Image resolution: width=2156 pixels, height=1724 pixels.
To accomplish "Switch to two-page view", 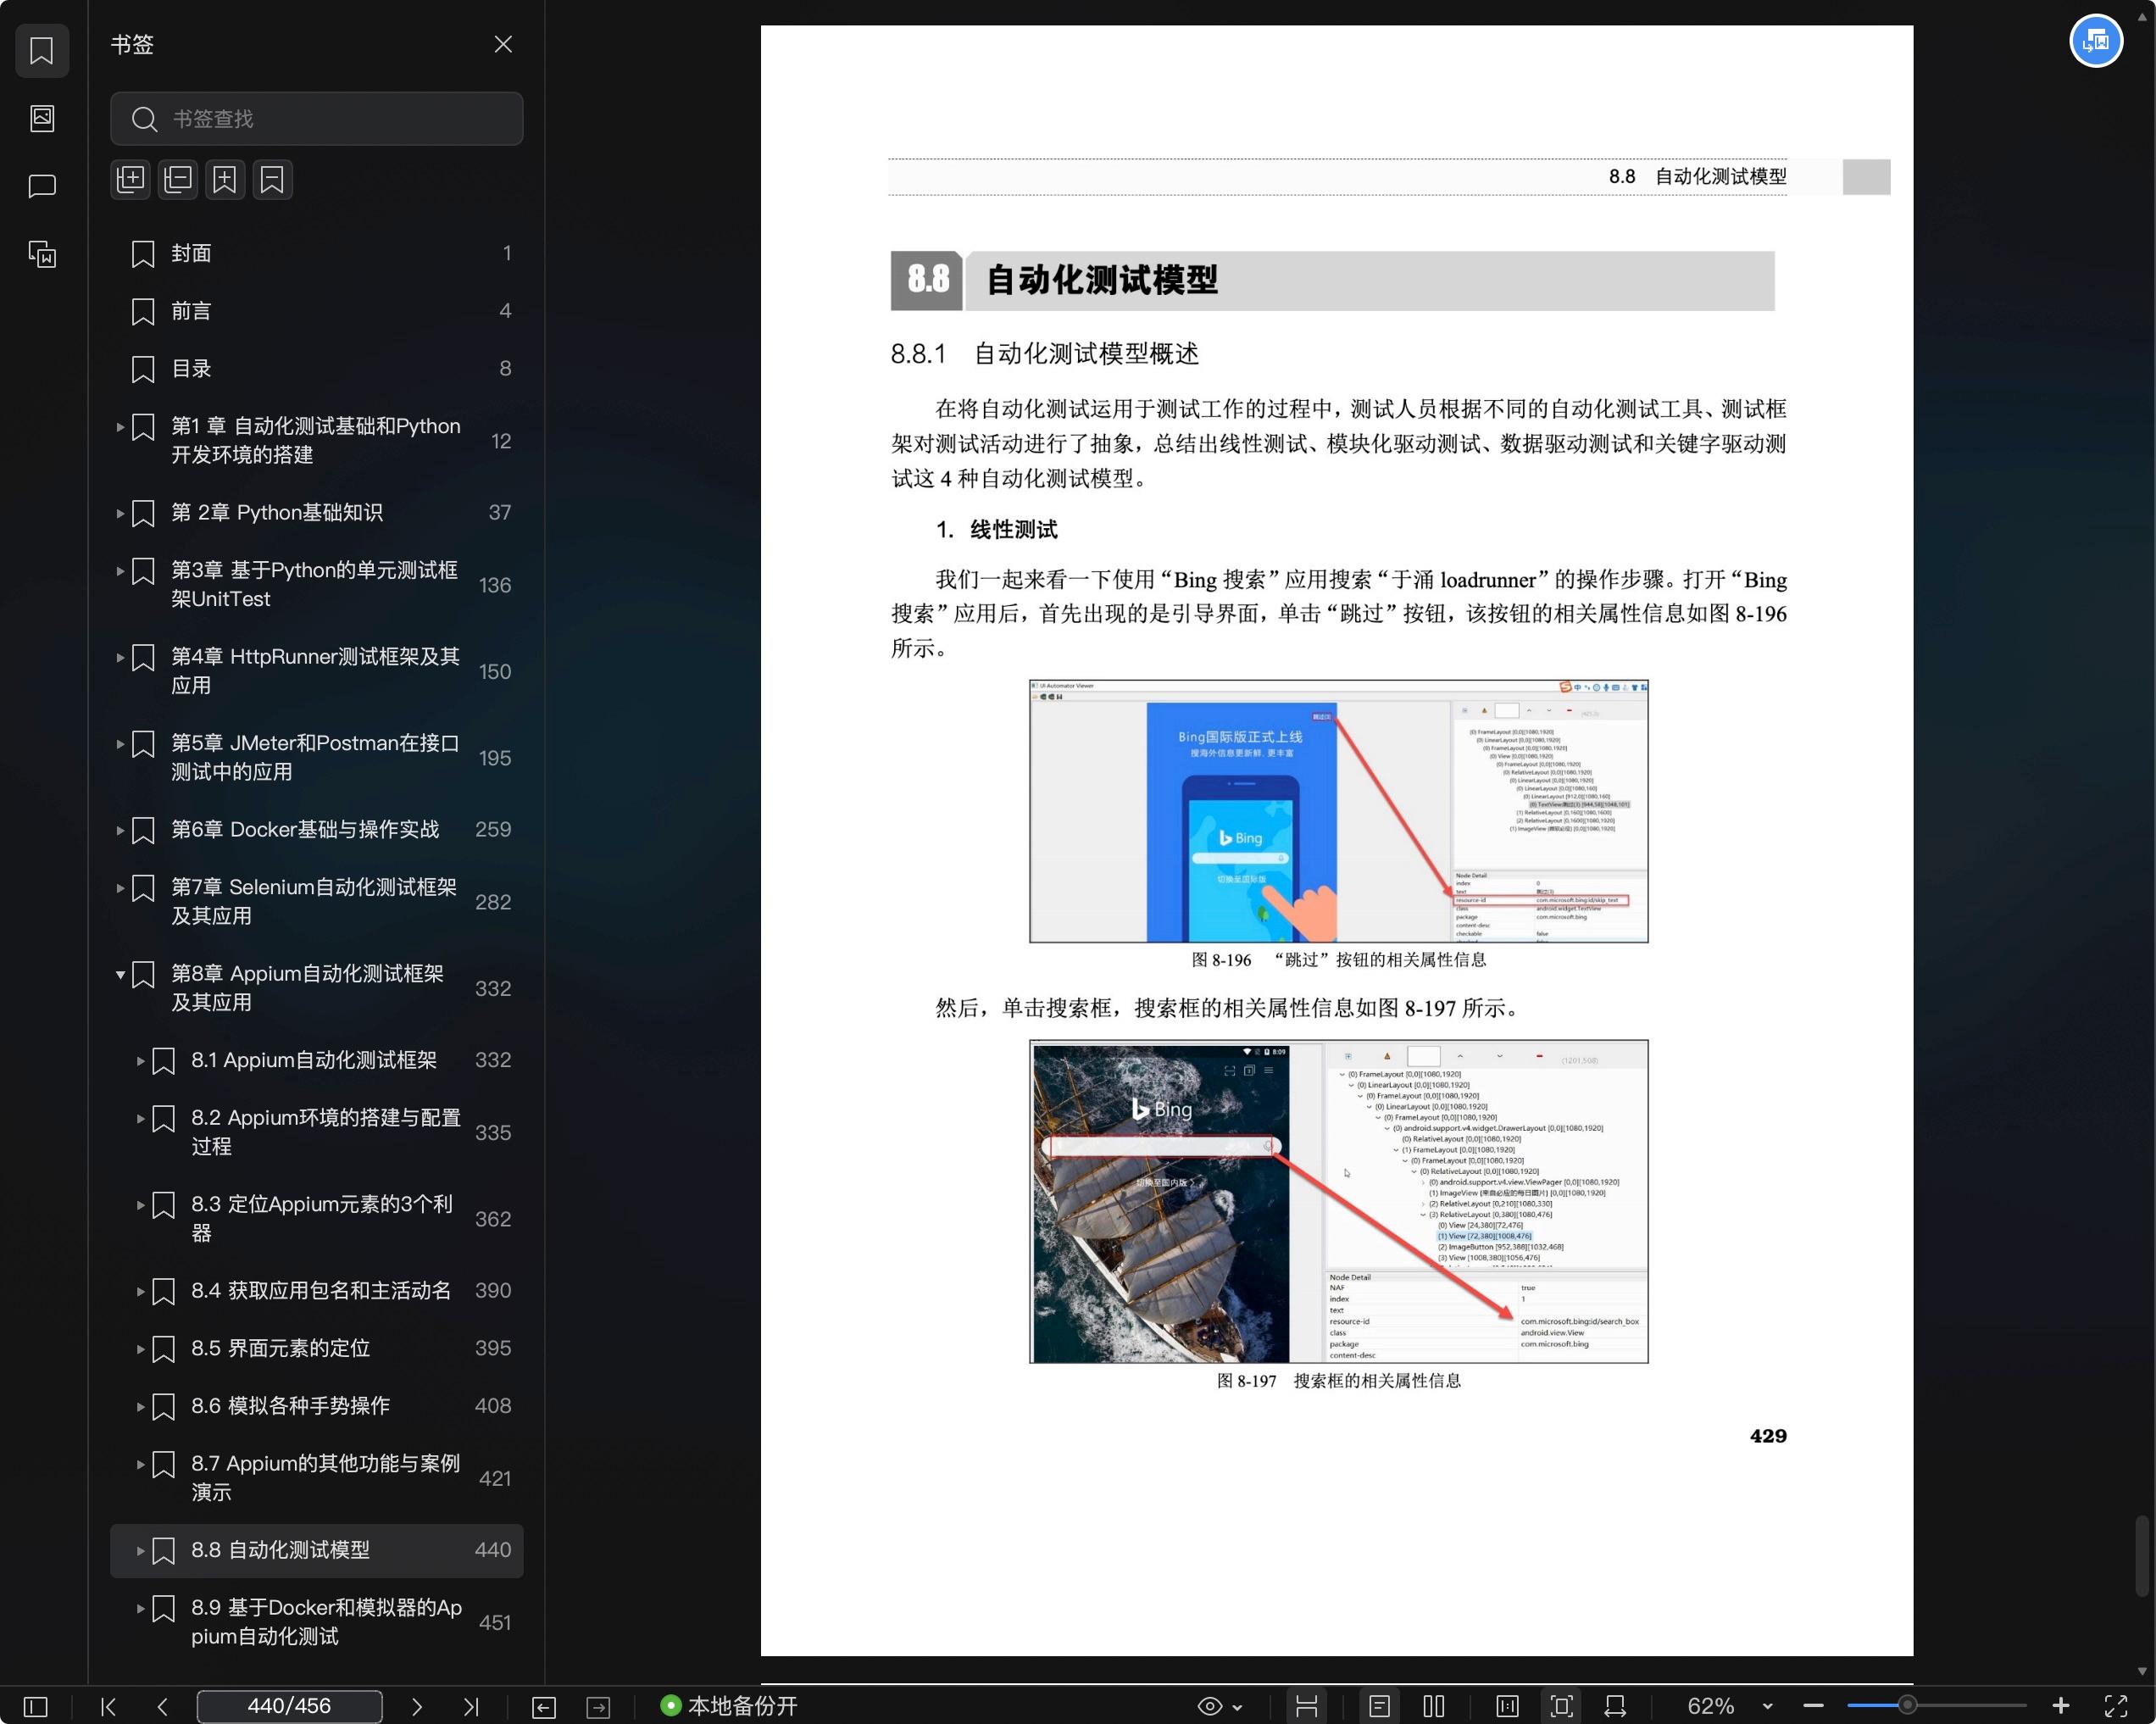I will (x=1434, y=1706).
